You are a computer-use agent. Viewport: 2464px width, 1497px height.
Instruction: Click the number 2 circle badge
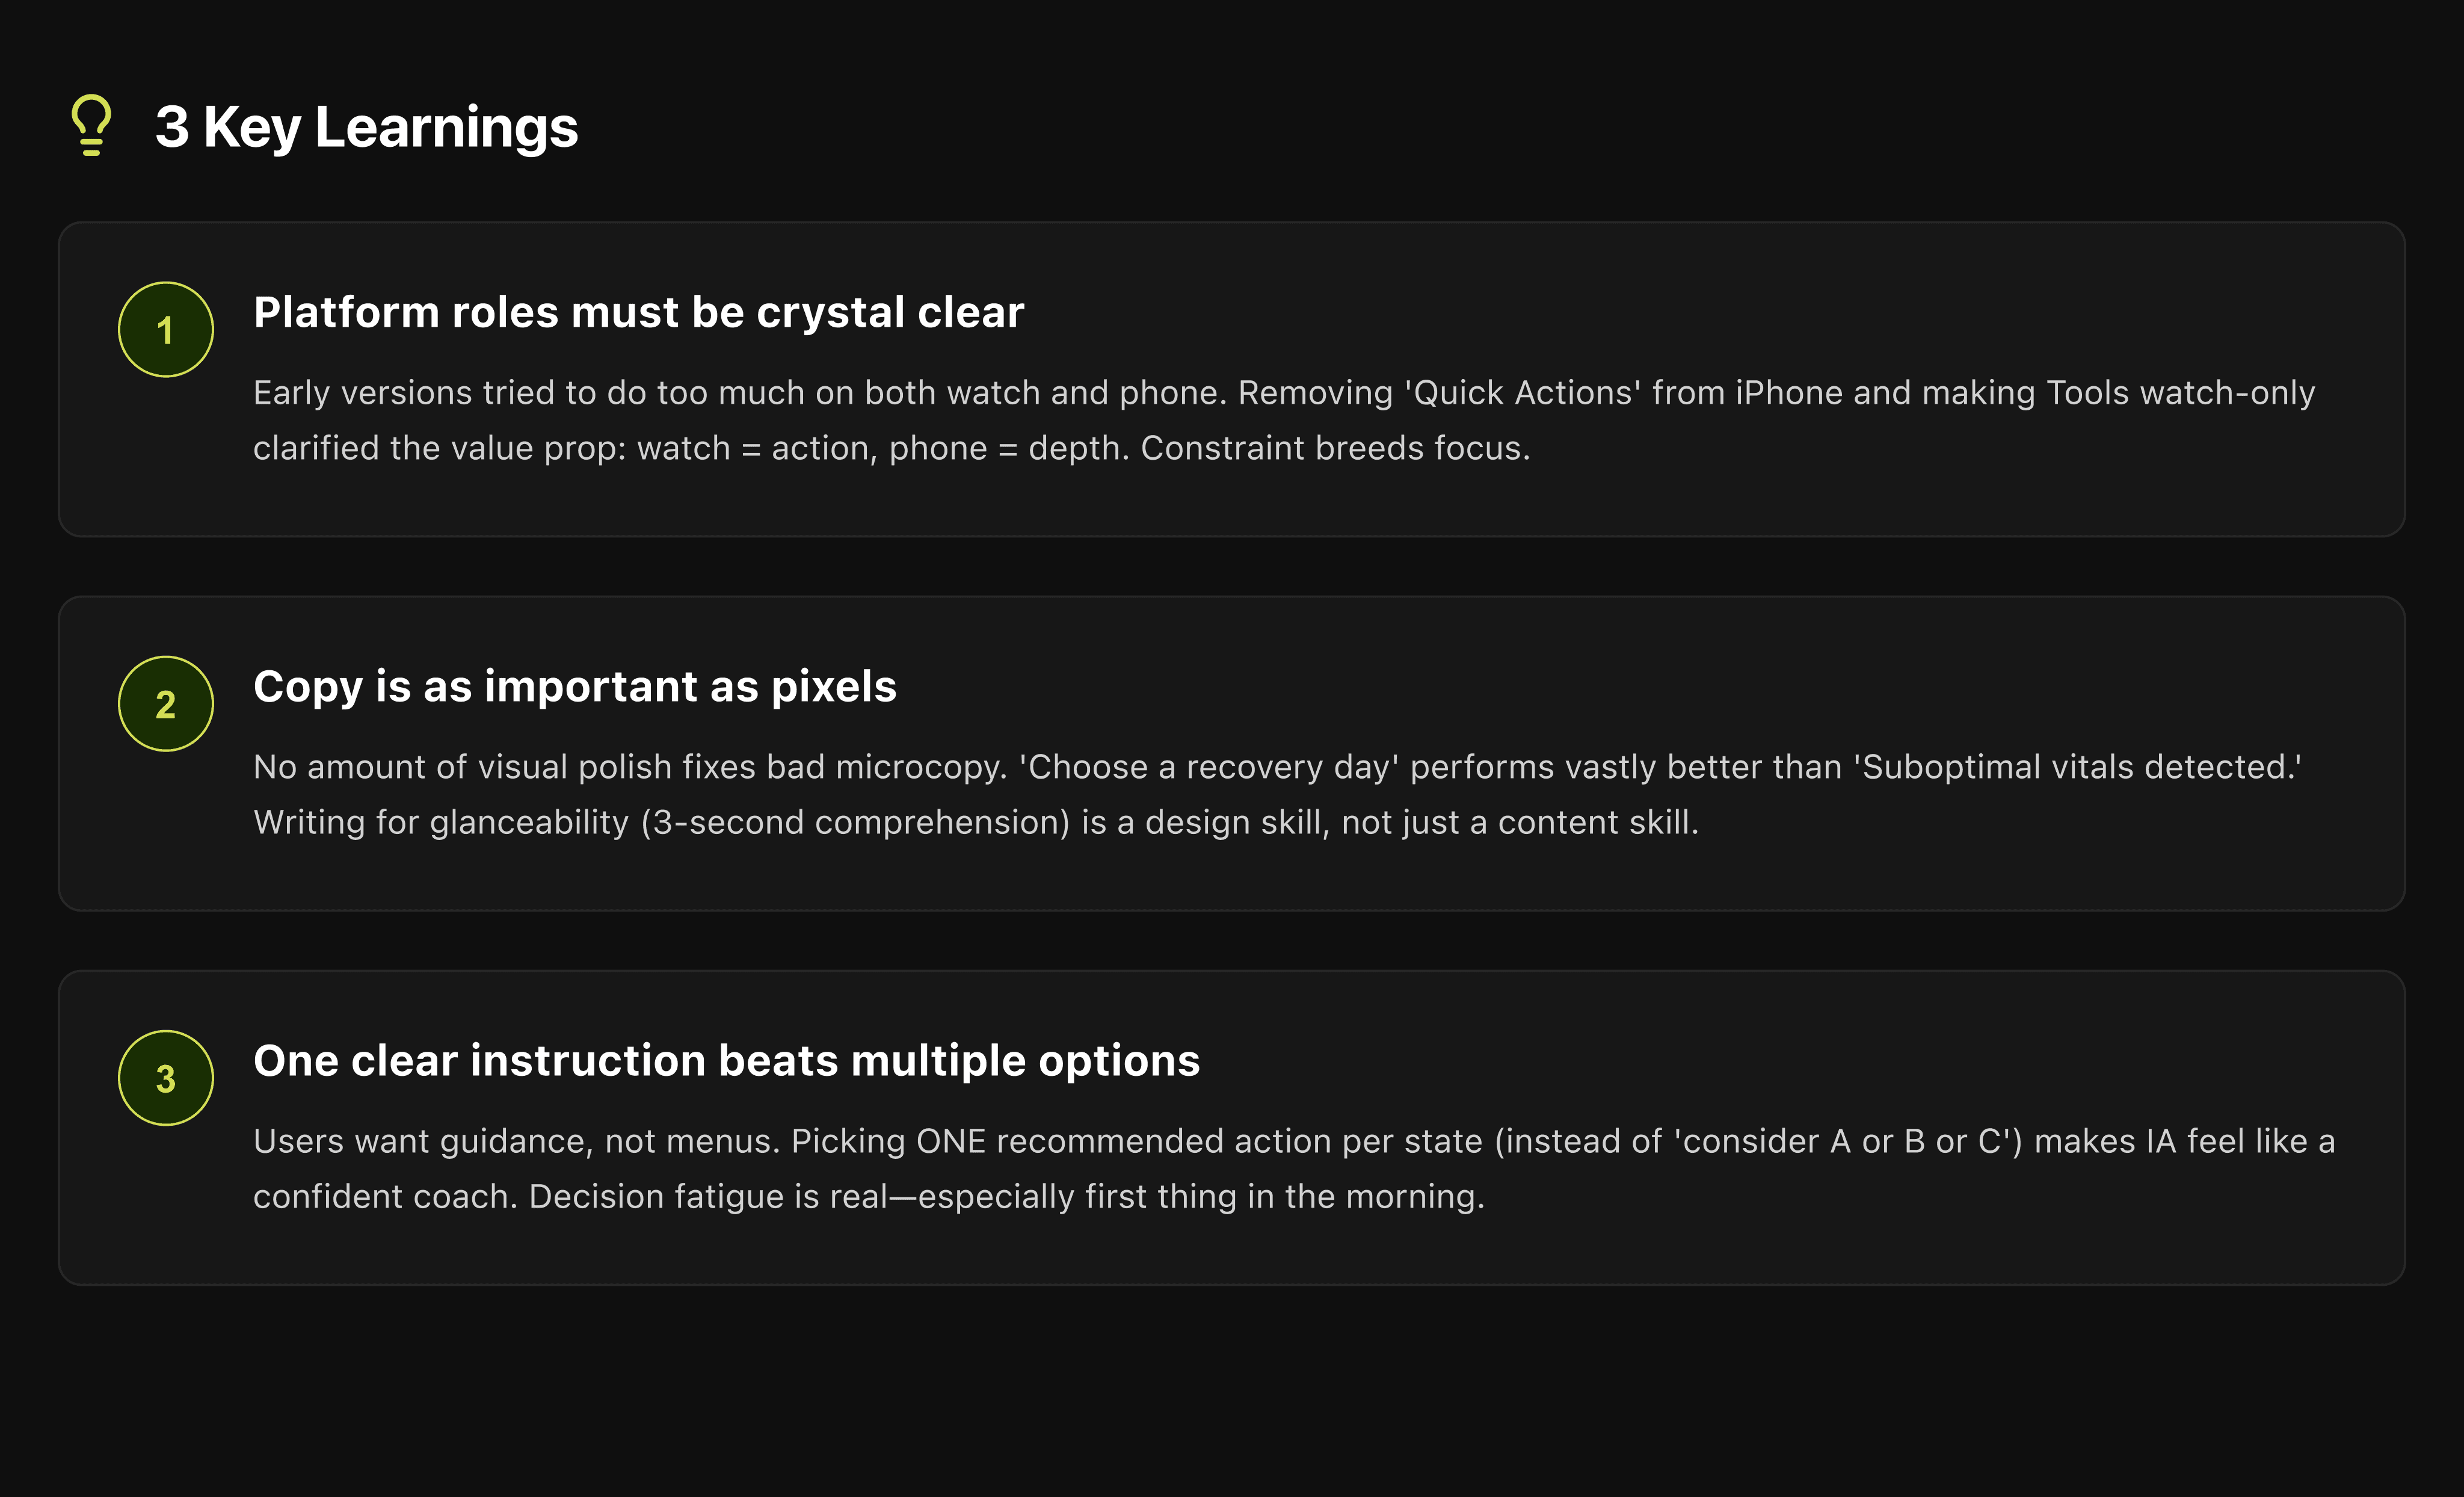tap(166, 704)
